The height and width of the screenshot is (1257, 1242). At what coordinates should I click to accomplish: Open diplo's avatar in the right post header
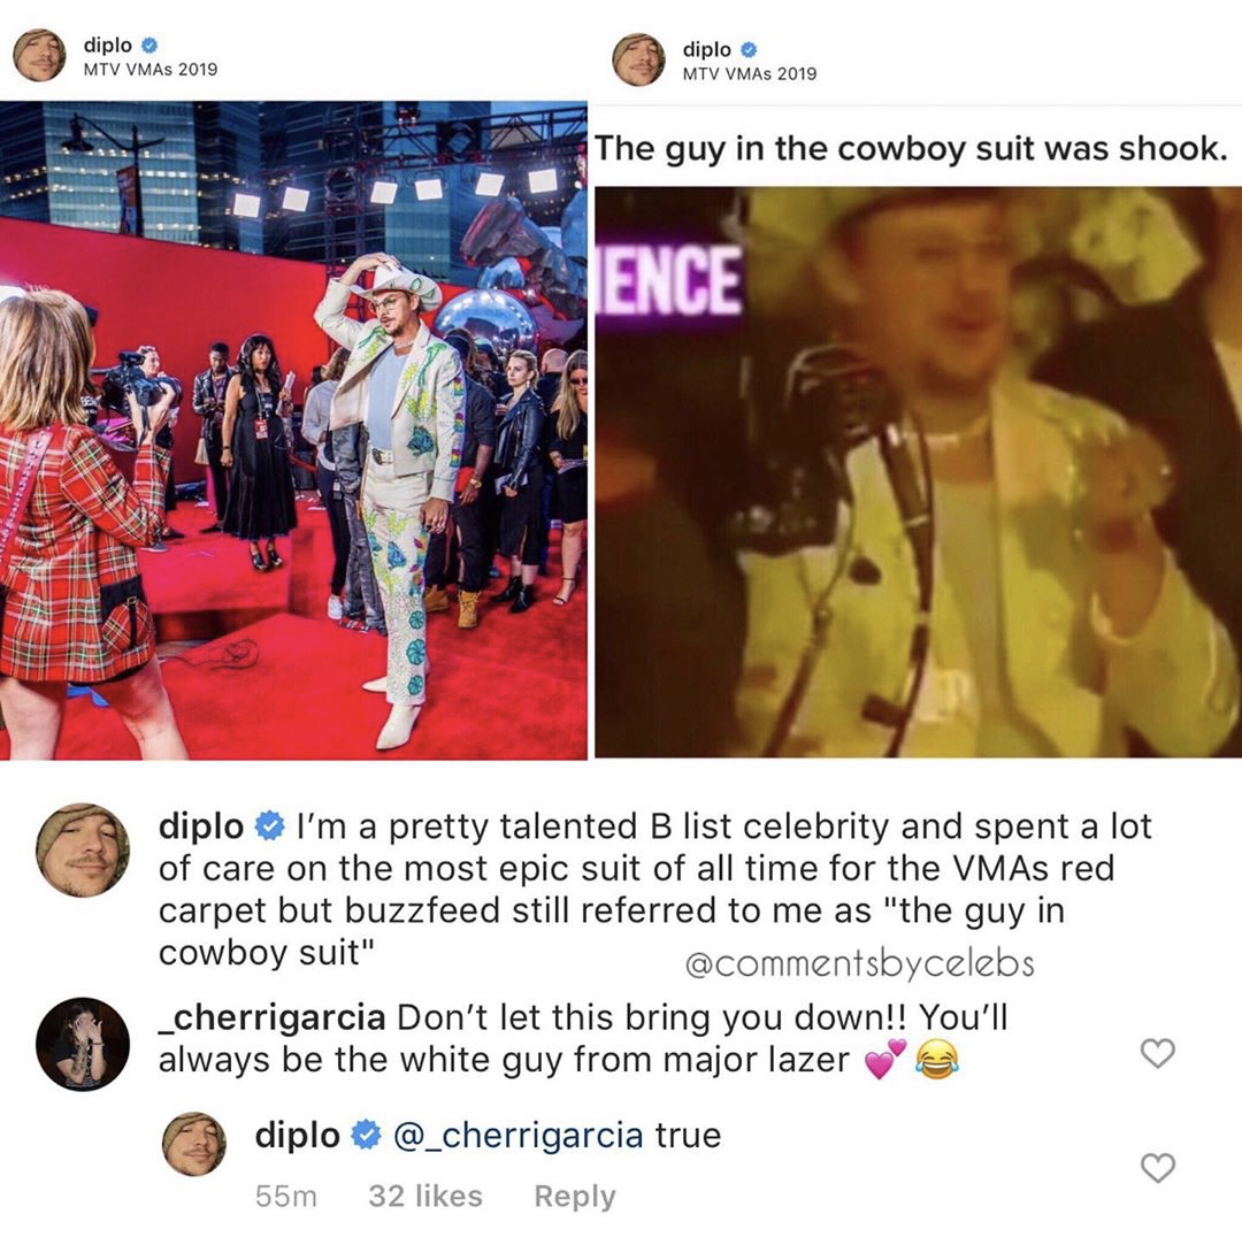point(638,60)
